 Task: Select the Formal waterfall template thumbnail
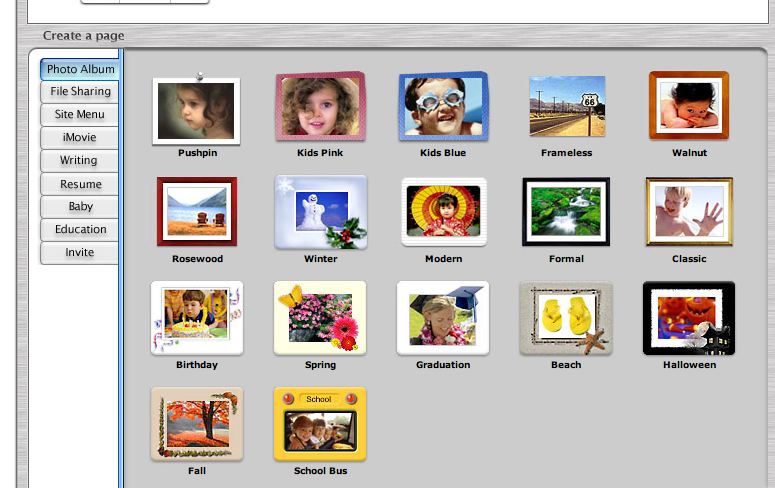click(566, 212)
